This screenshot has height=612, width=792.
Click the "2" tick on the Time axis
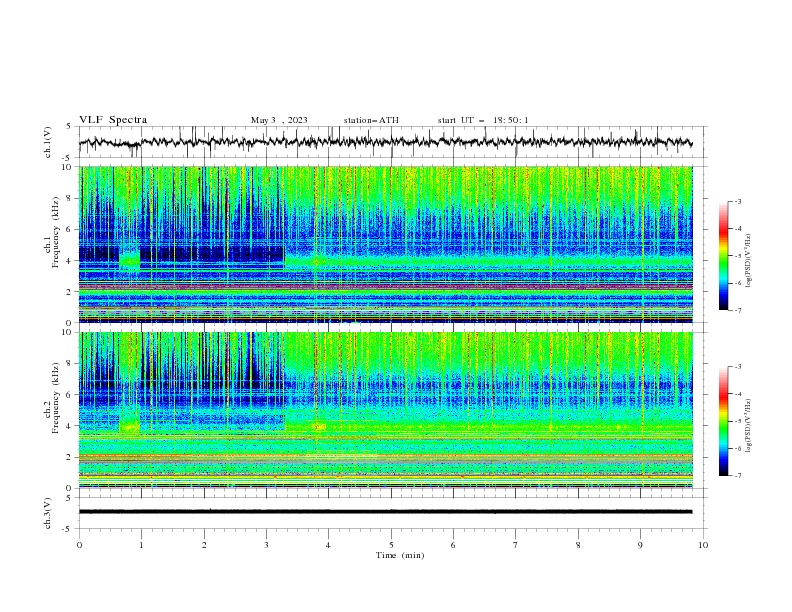(204, 545)
